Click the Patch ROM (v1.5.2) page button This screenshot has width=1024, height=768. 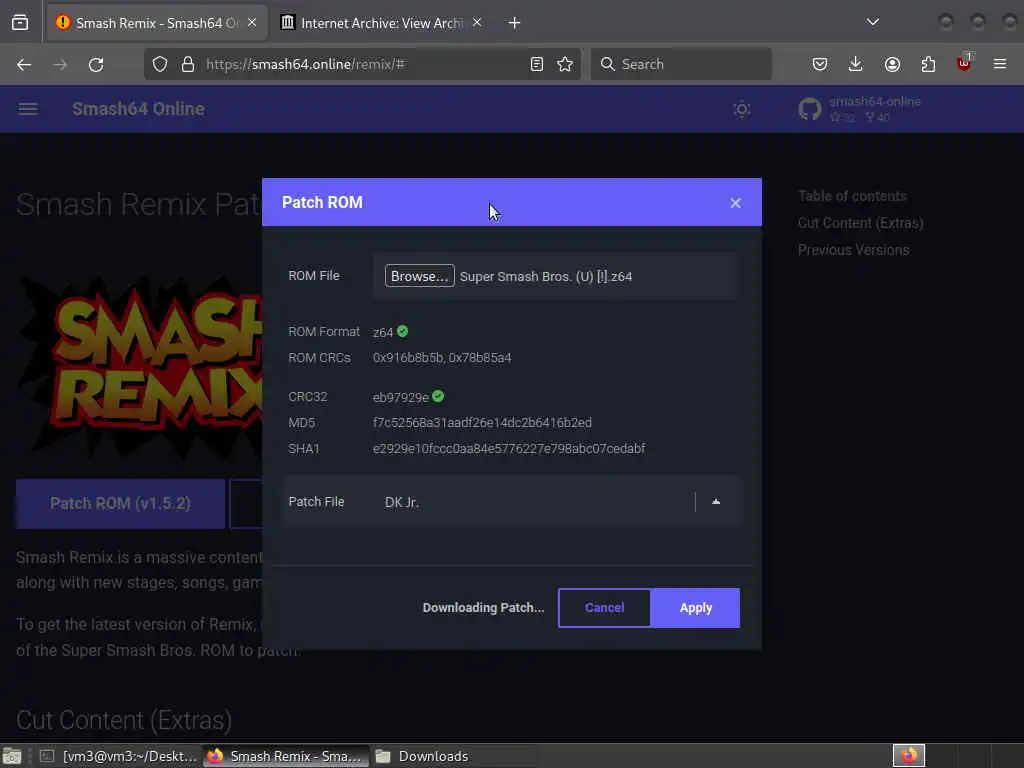120,504
